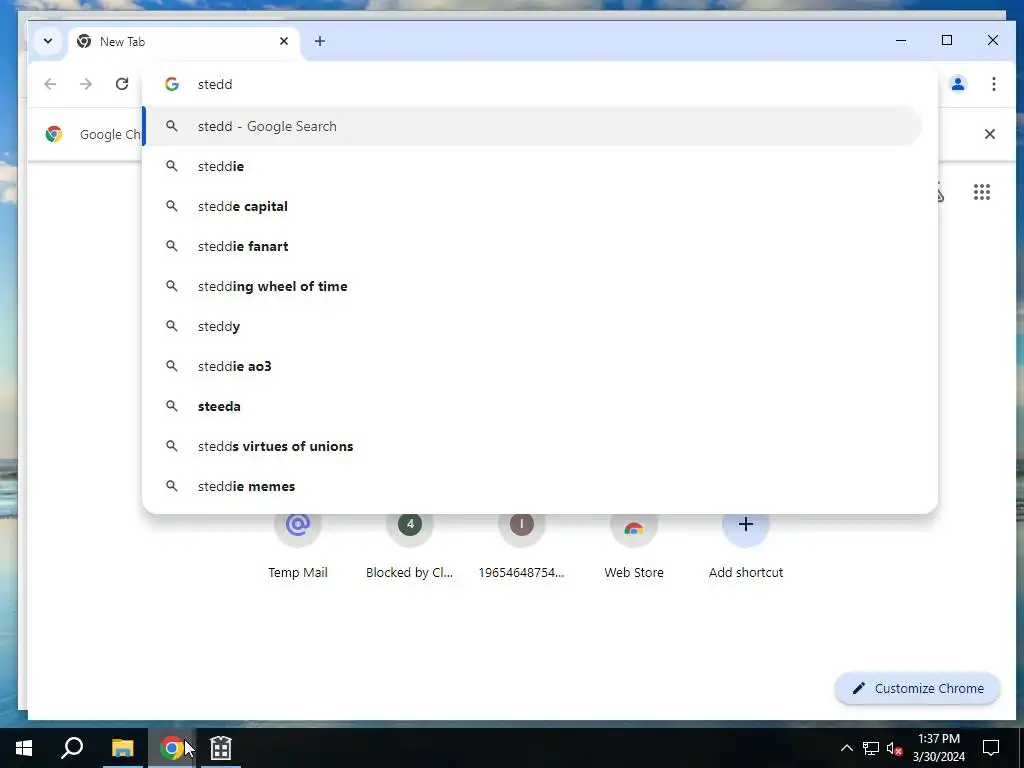The width and height of the screenshot is (1024, 768).
Task: Show hidden system tray icons
Action: [846, 748]
